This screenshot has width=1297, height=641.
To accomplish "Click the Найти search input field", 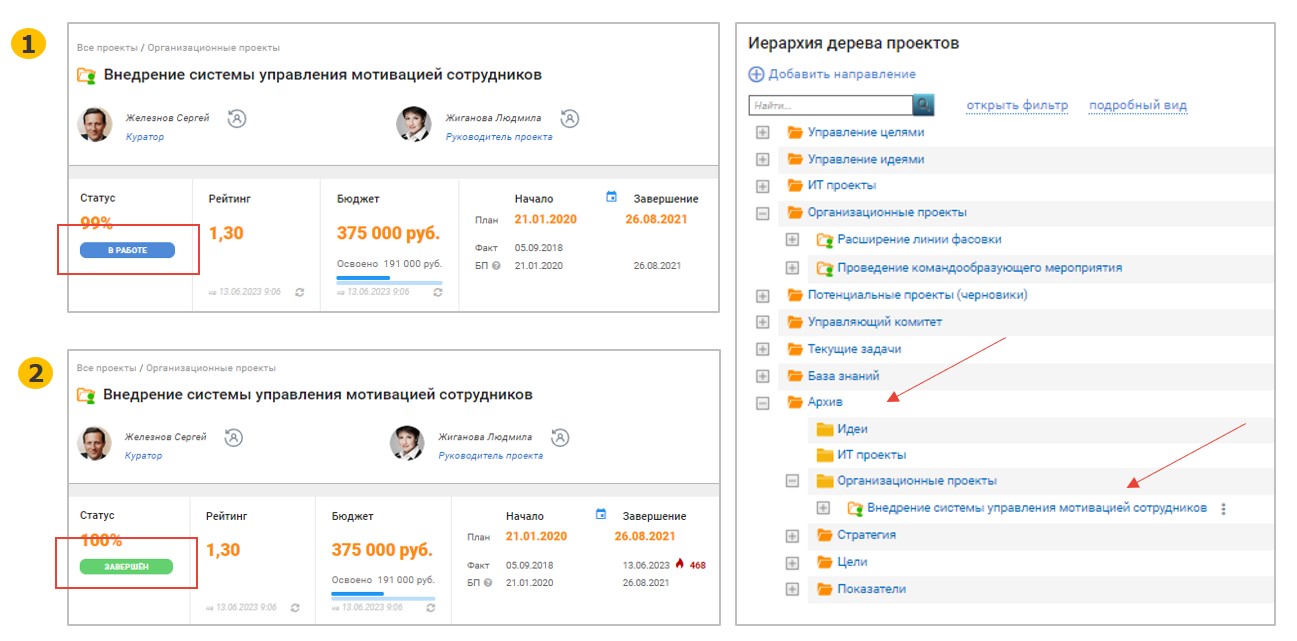I will [830, 105].
